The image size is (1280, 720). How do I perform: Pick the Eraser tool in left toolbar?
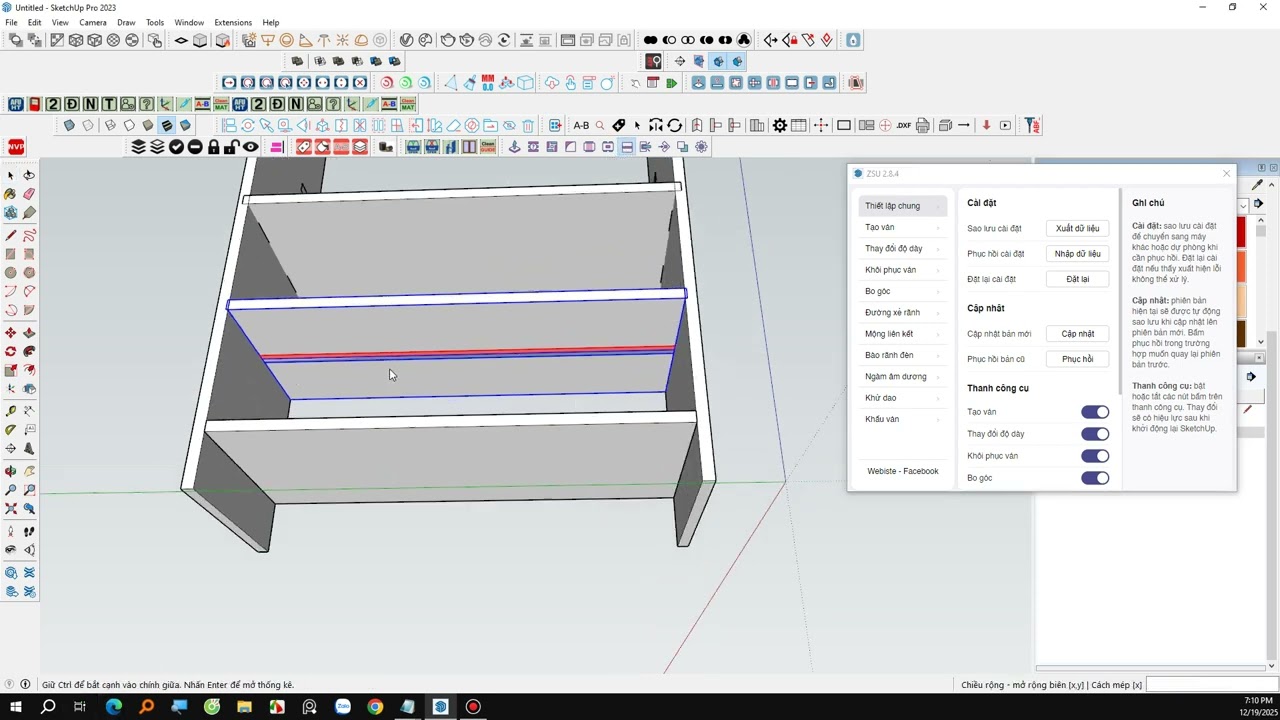point(29,194)
